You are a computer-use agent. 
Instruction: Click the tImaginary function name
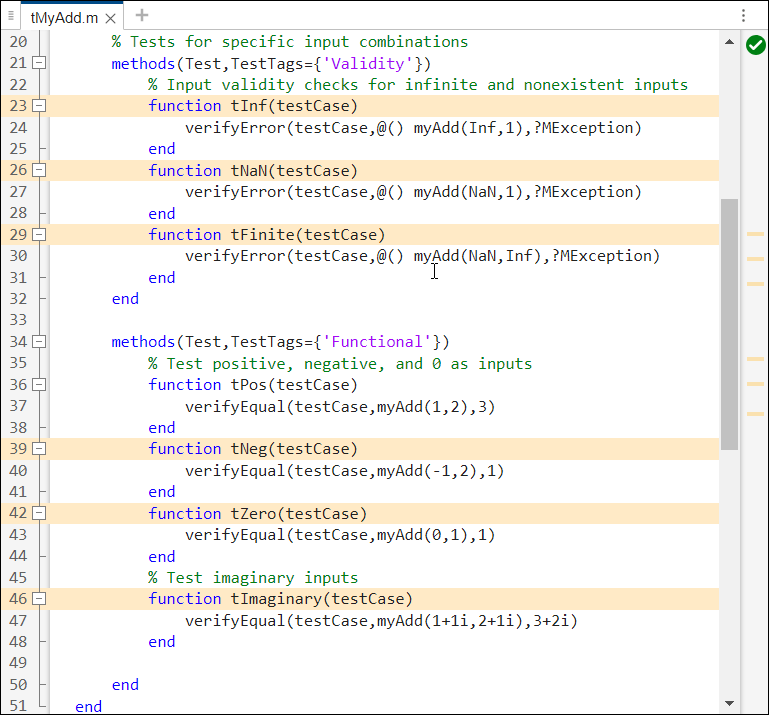[x=276, y=599]
